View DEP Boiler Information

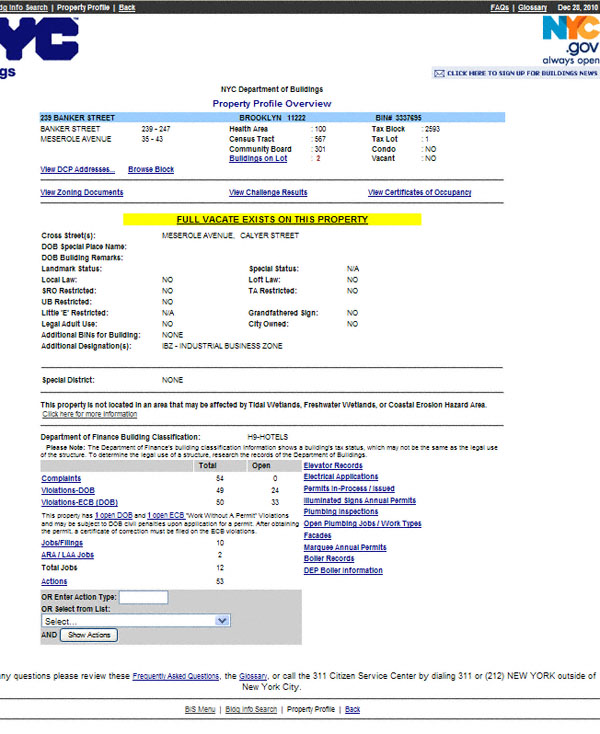click(343, 570)
